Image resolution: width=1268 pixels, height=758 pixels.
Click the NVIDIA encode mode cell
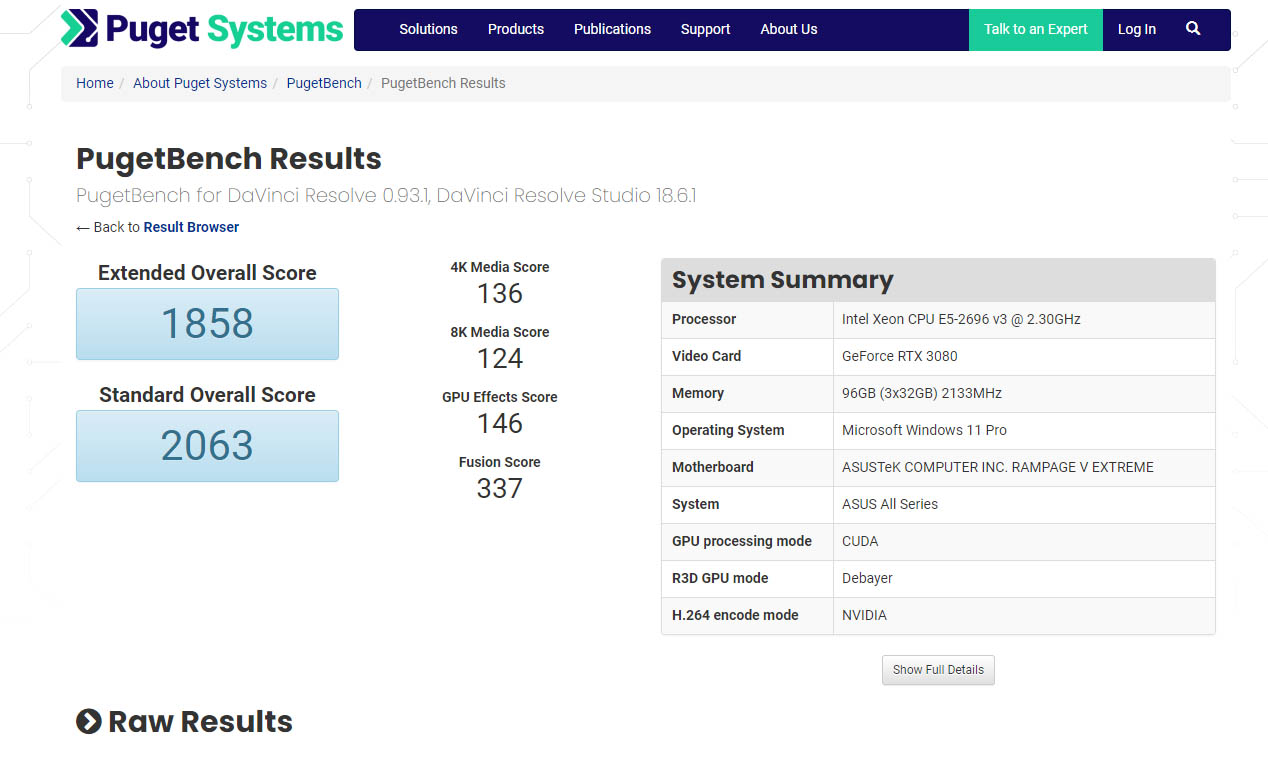point(1023,615)
